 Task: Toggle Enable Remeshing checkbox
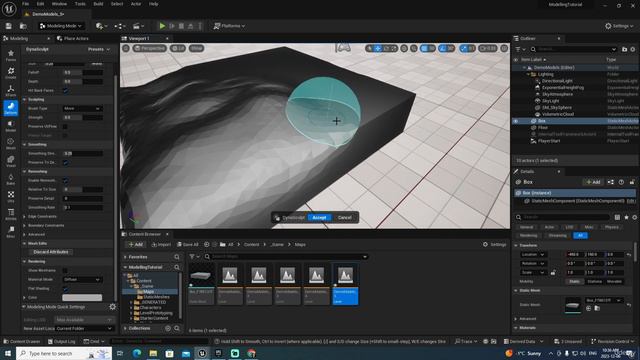click(x=65, y=180)
